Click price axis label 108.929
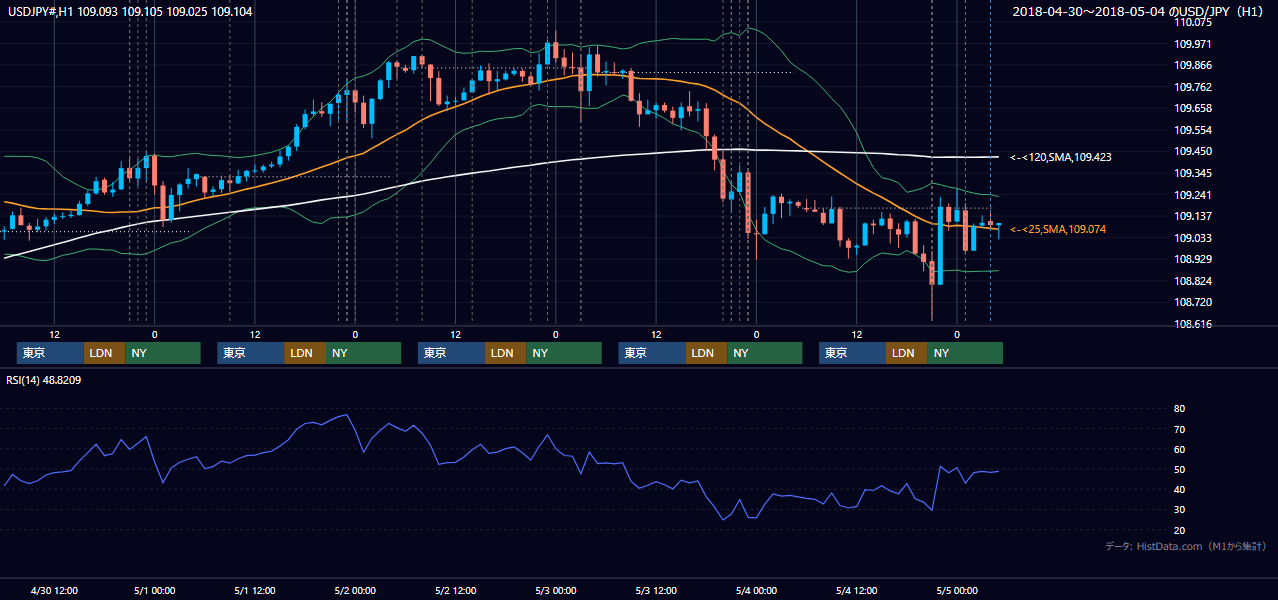Screen dimensions: 1278x600 tap(1194, 259)
